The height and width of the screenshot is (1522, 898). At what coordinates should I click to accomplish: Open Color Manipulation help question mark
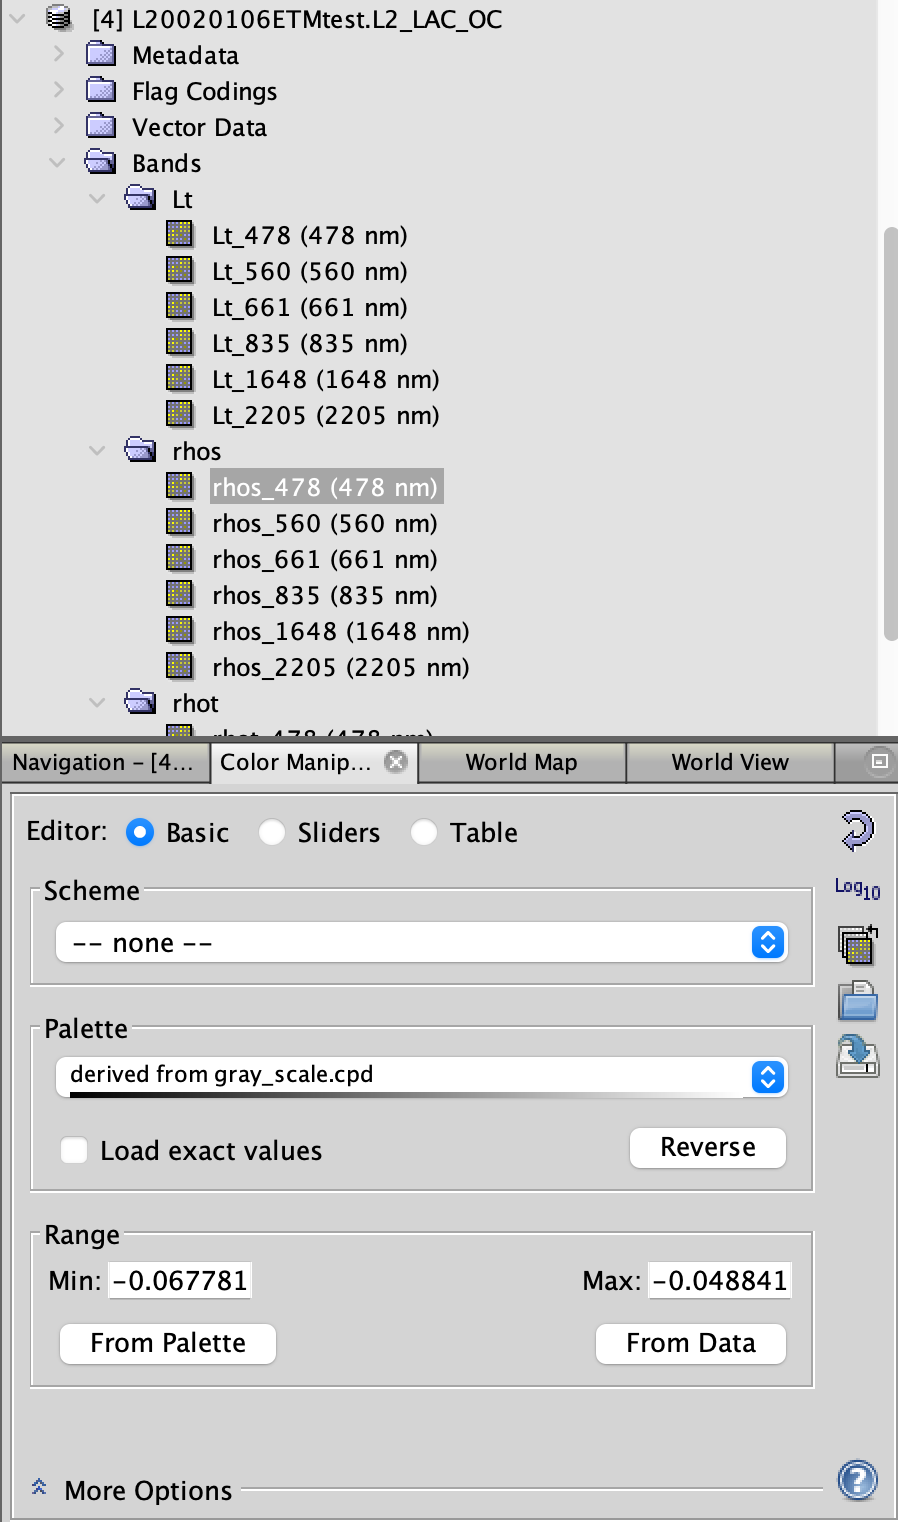856,1480
